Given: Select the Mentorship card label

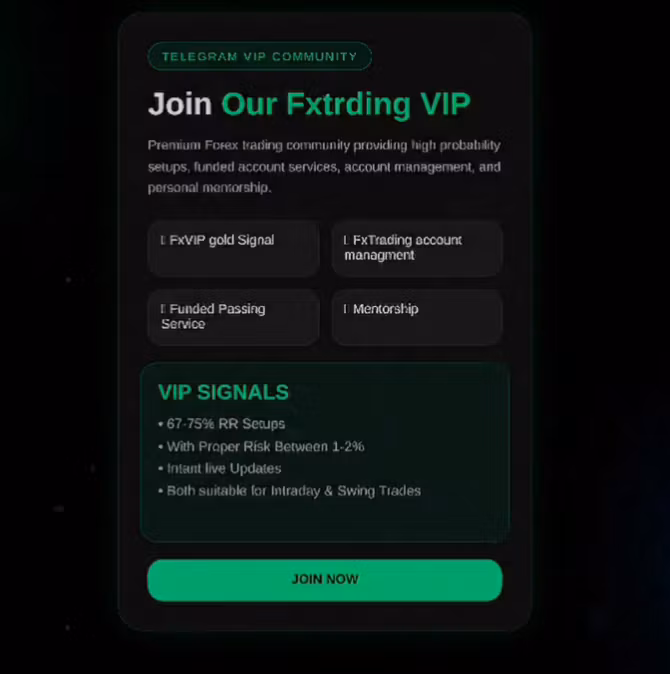Looking at the screenshot, I should tap(385, 309).
